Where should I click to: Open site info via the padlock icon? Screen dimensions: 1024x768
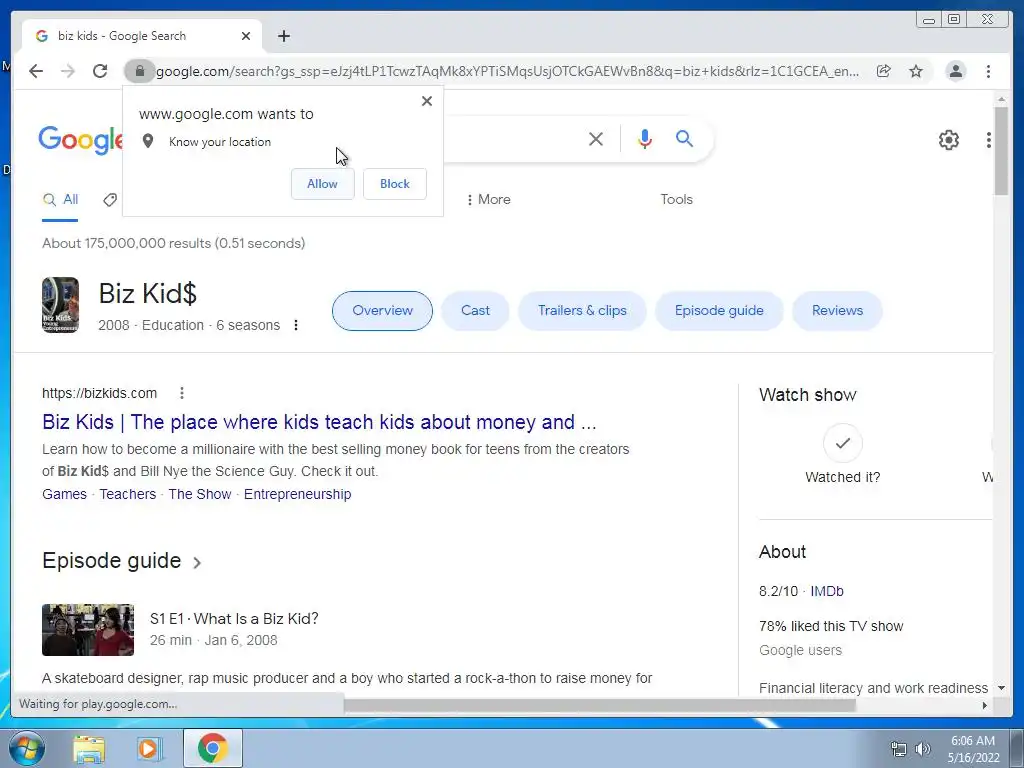[x=139, y=71]
